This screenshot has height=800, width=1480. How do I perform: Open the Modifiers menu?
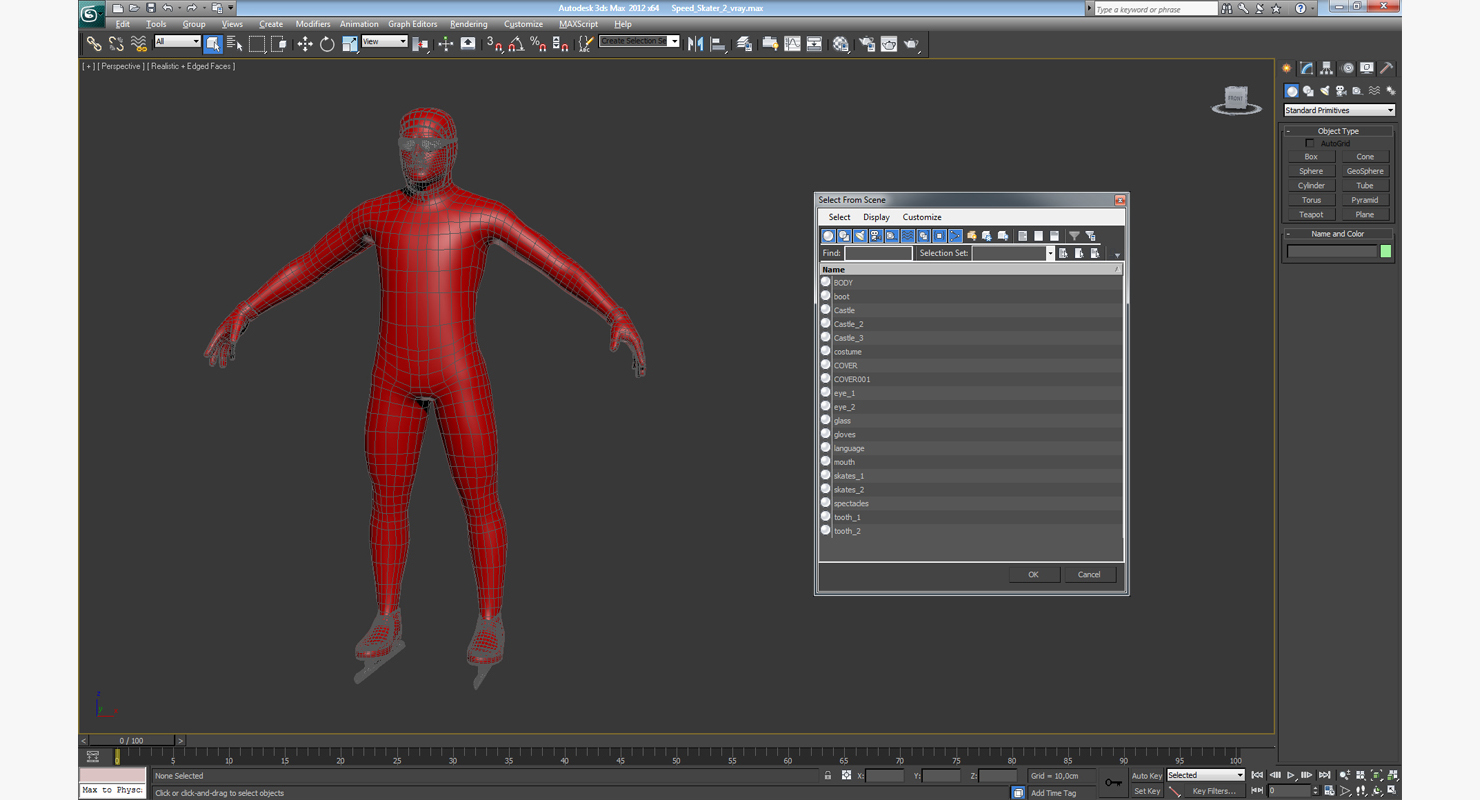point(312,24)
